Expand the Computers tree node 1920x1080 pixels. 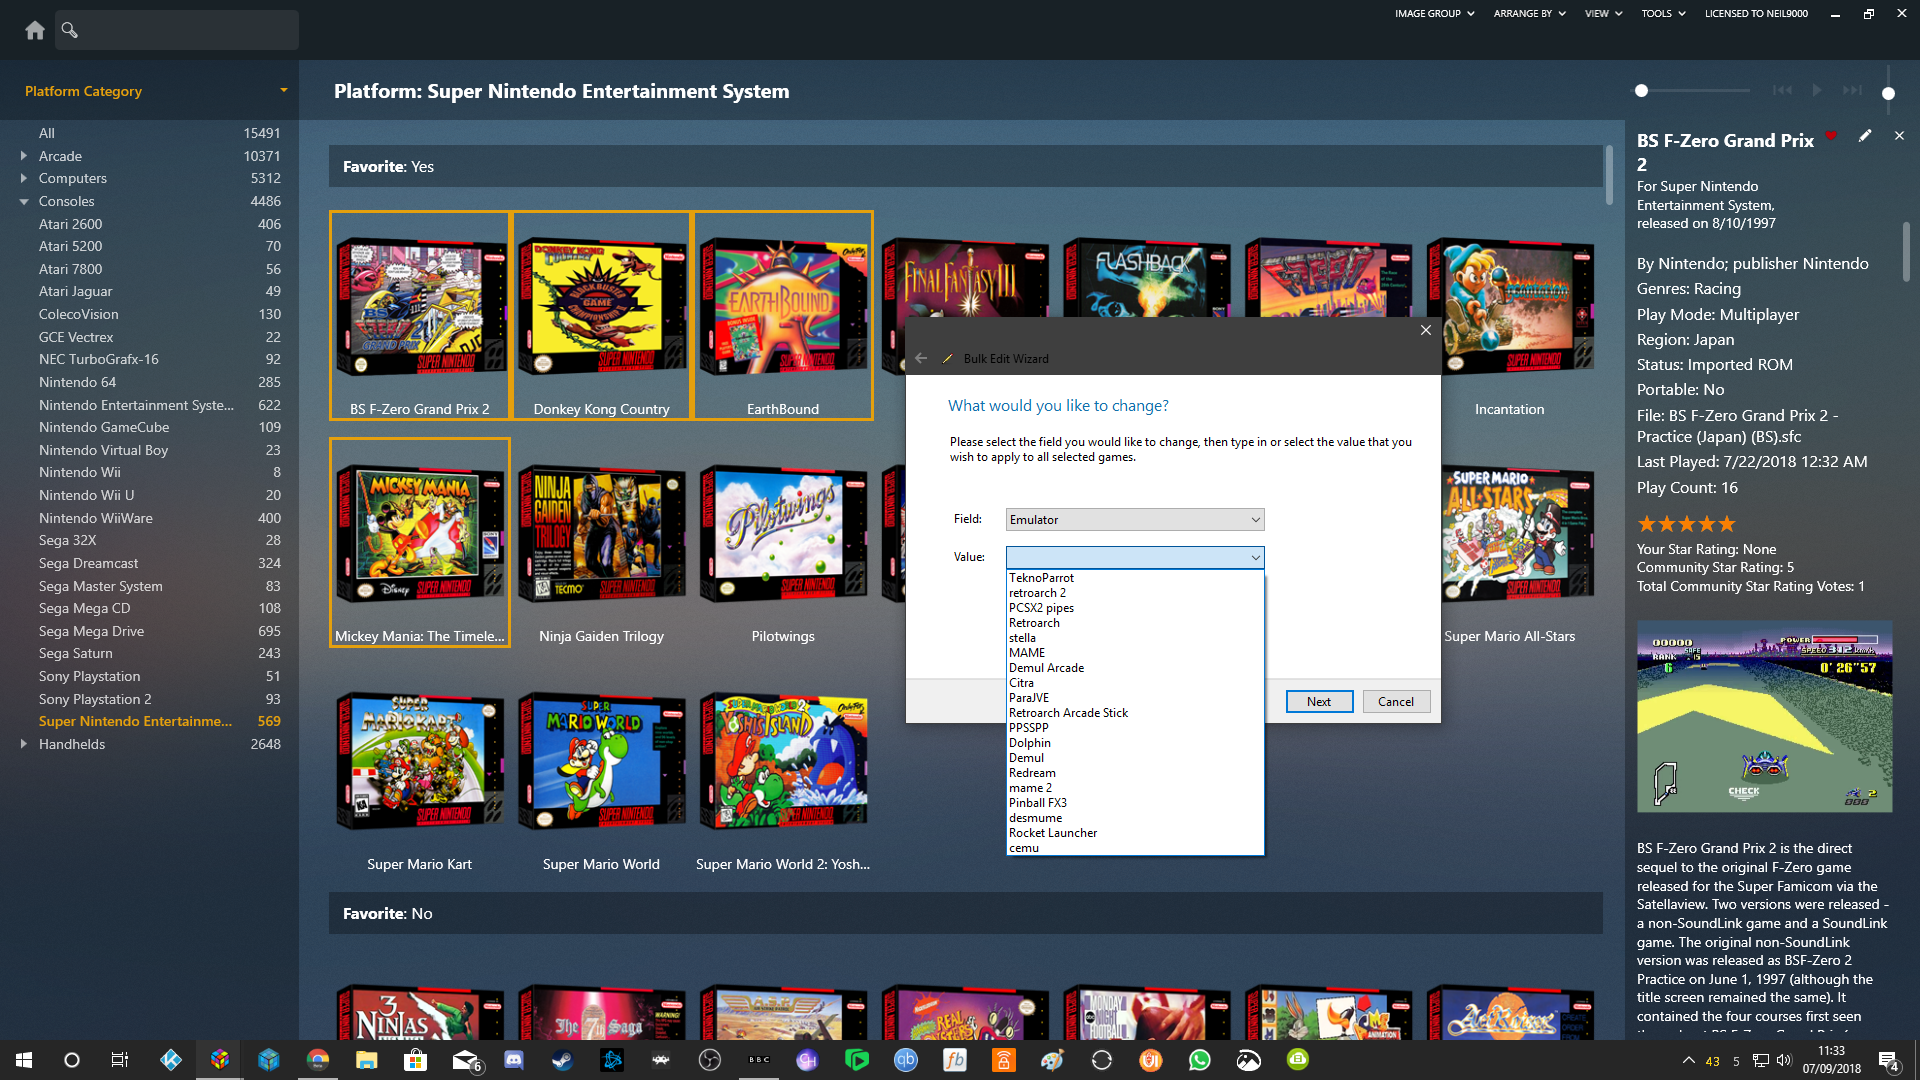23,178
